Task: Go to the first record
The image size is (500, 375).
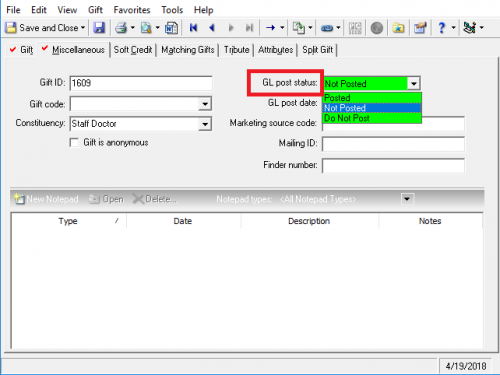Action: (193, 28)
